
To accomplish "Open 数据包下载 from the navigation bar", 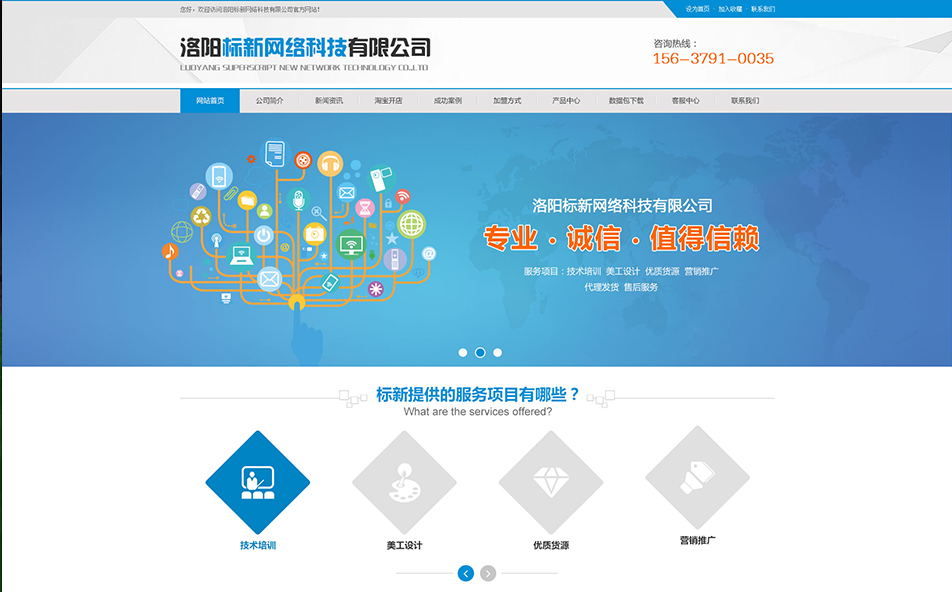I will pos(626,101).
